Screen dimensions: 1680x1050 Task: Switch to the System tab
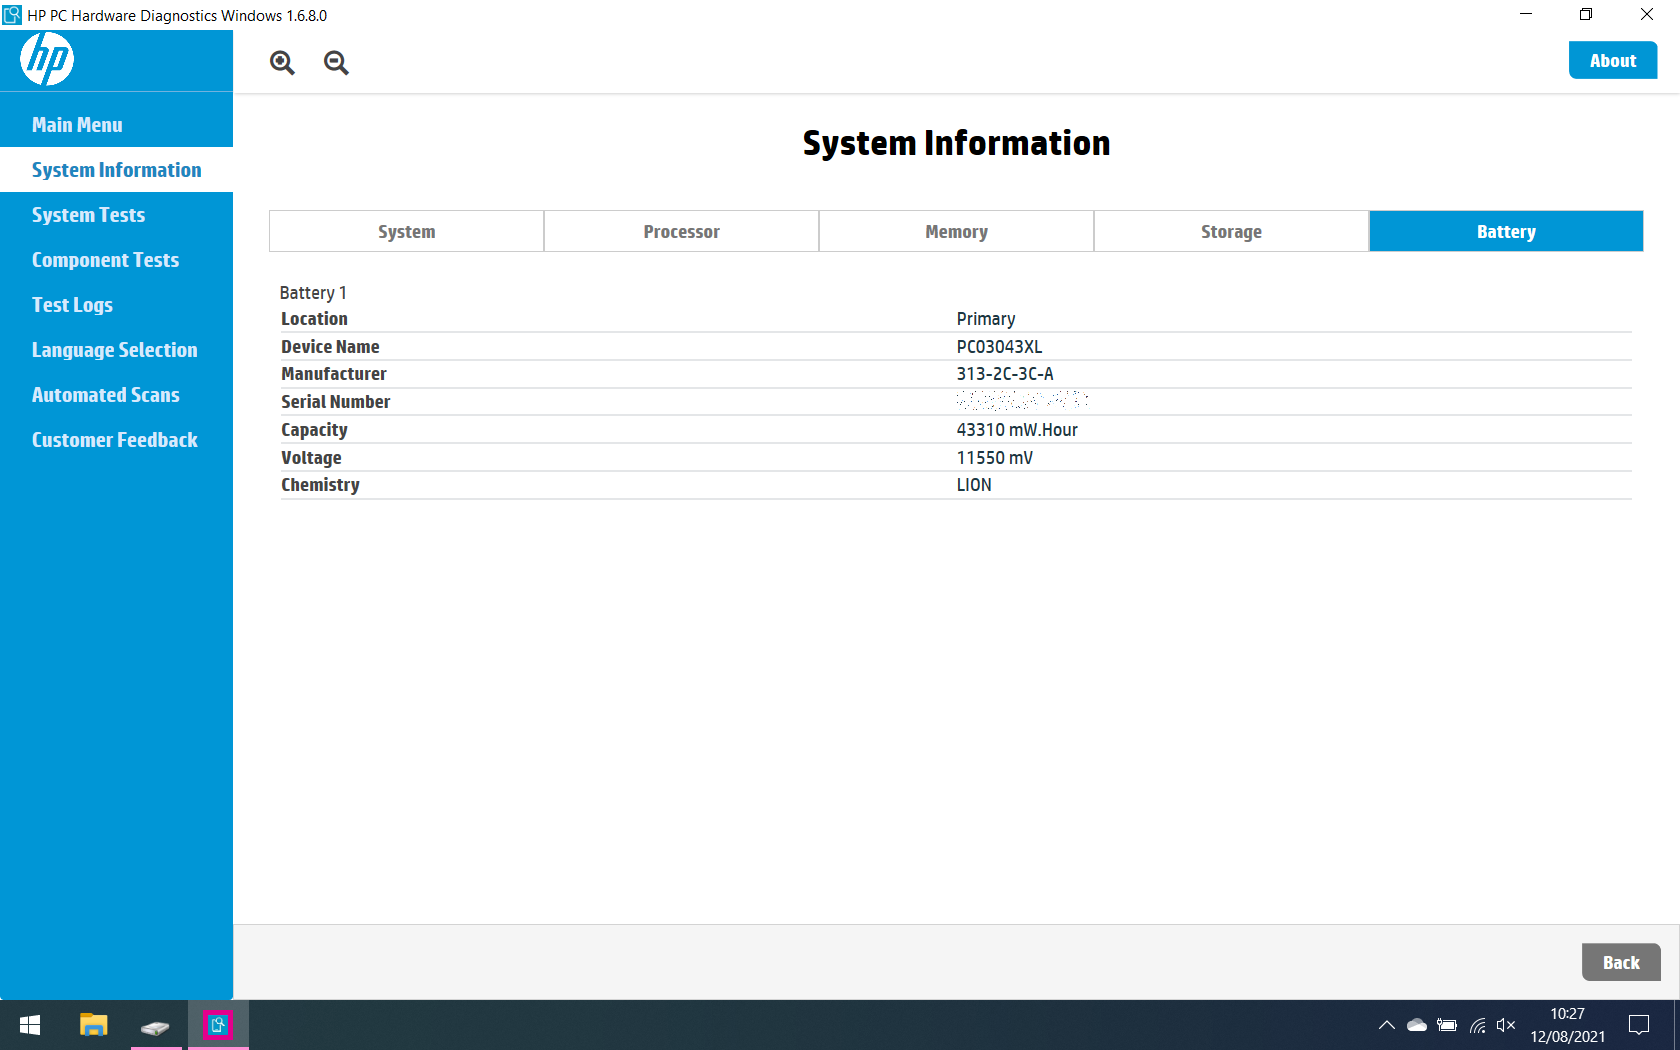407,231
